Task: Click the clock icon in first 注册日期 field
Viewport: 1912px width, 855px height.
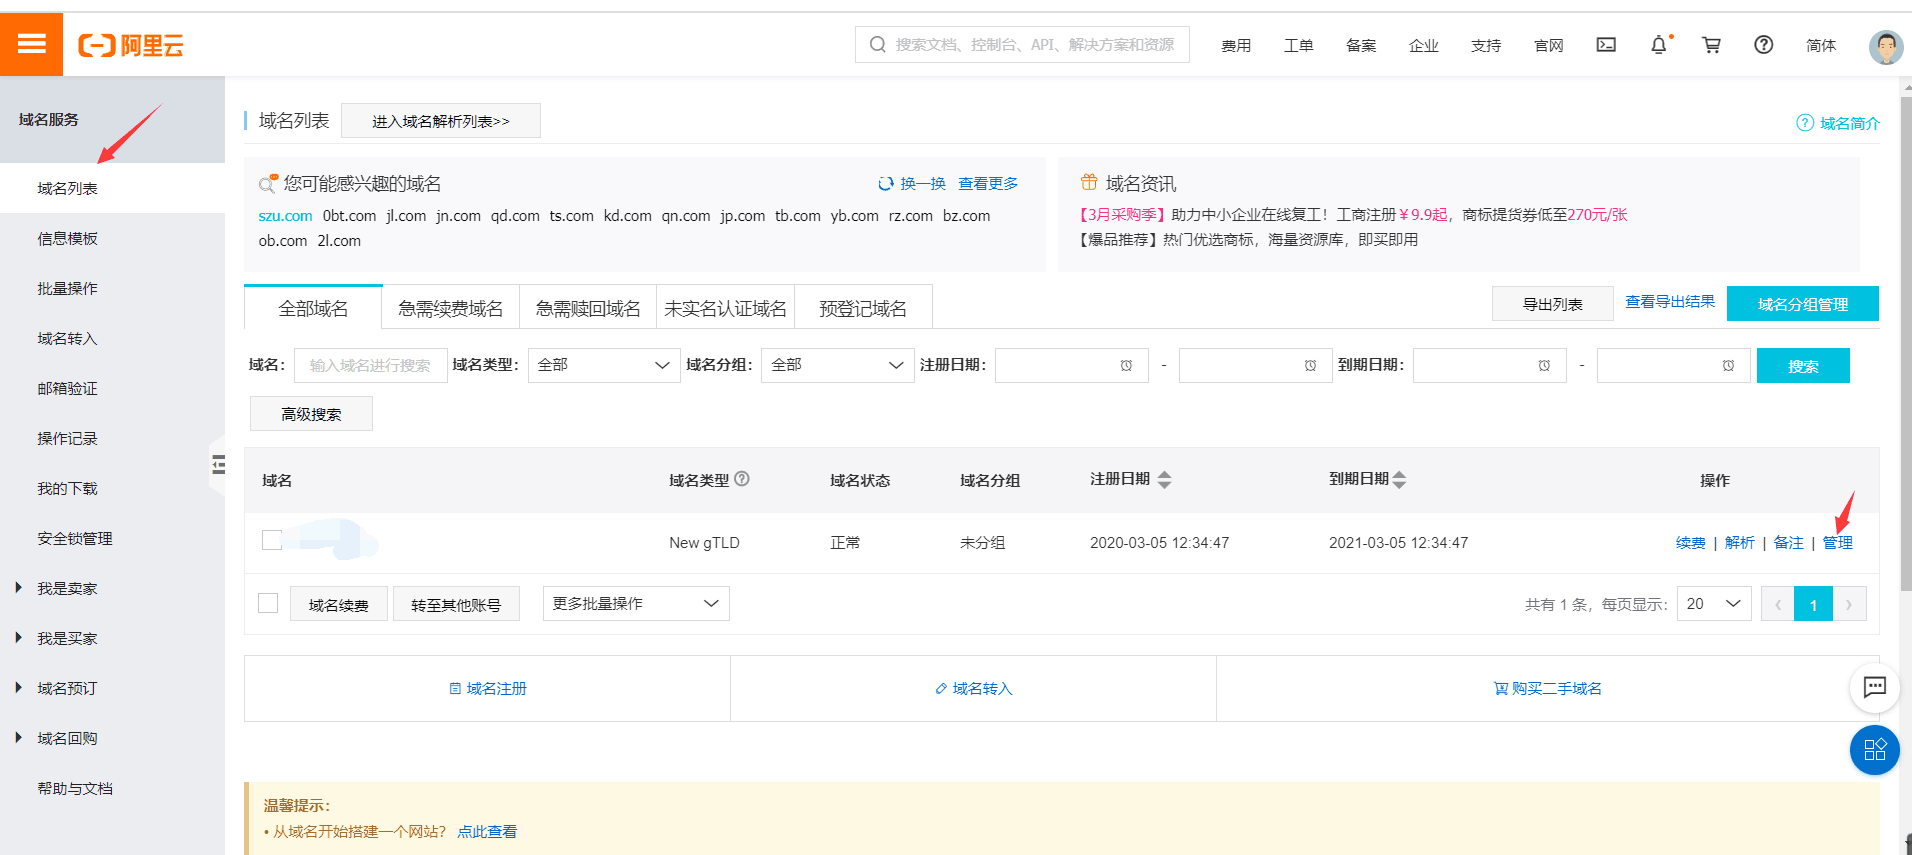Action: tap(1126, 366)
